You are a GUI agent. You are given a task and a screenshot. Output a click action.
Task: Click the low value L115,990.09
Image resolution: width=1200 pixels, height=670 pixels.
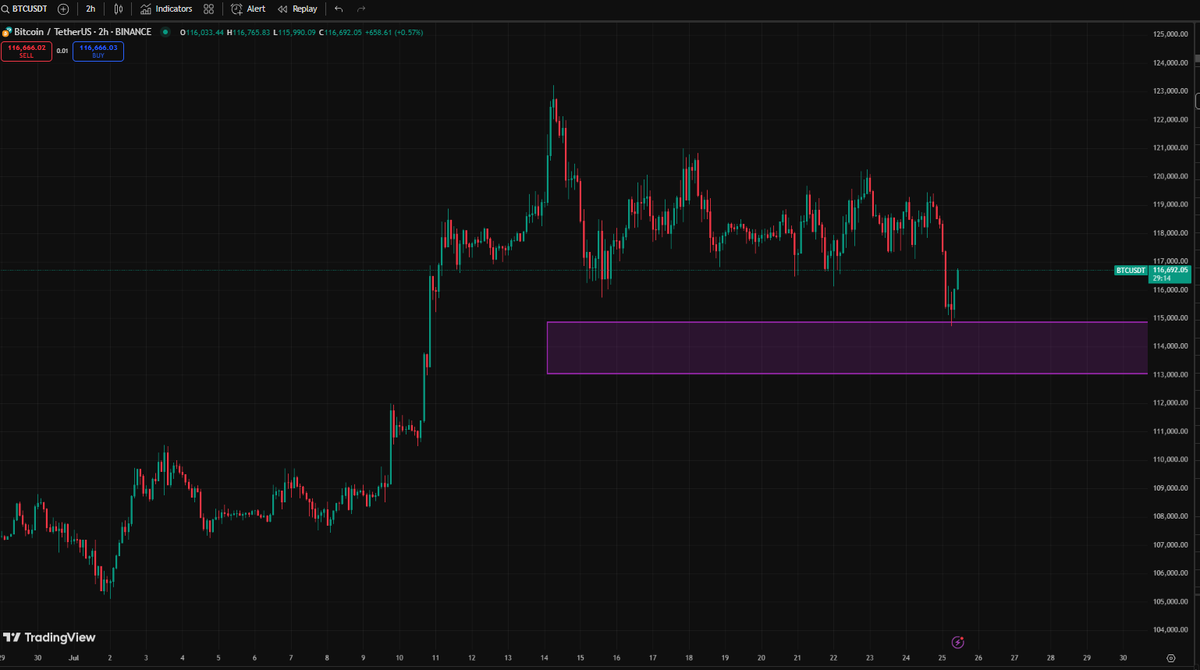click(x=295, y=32)
